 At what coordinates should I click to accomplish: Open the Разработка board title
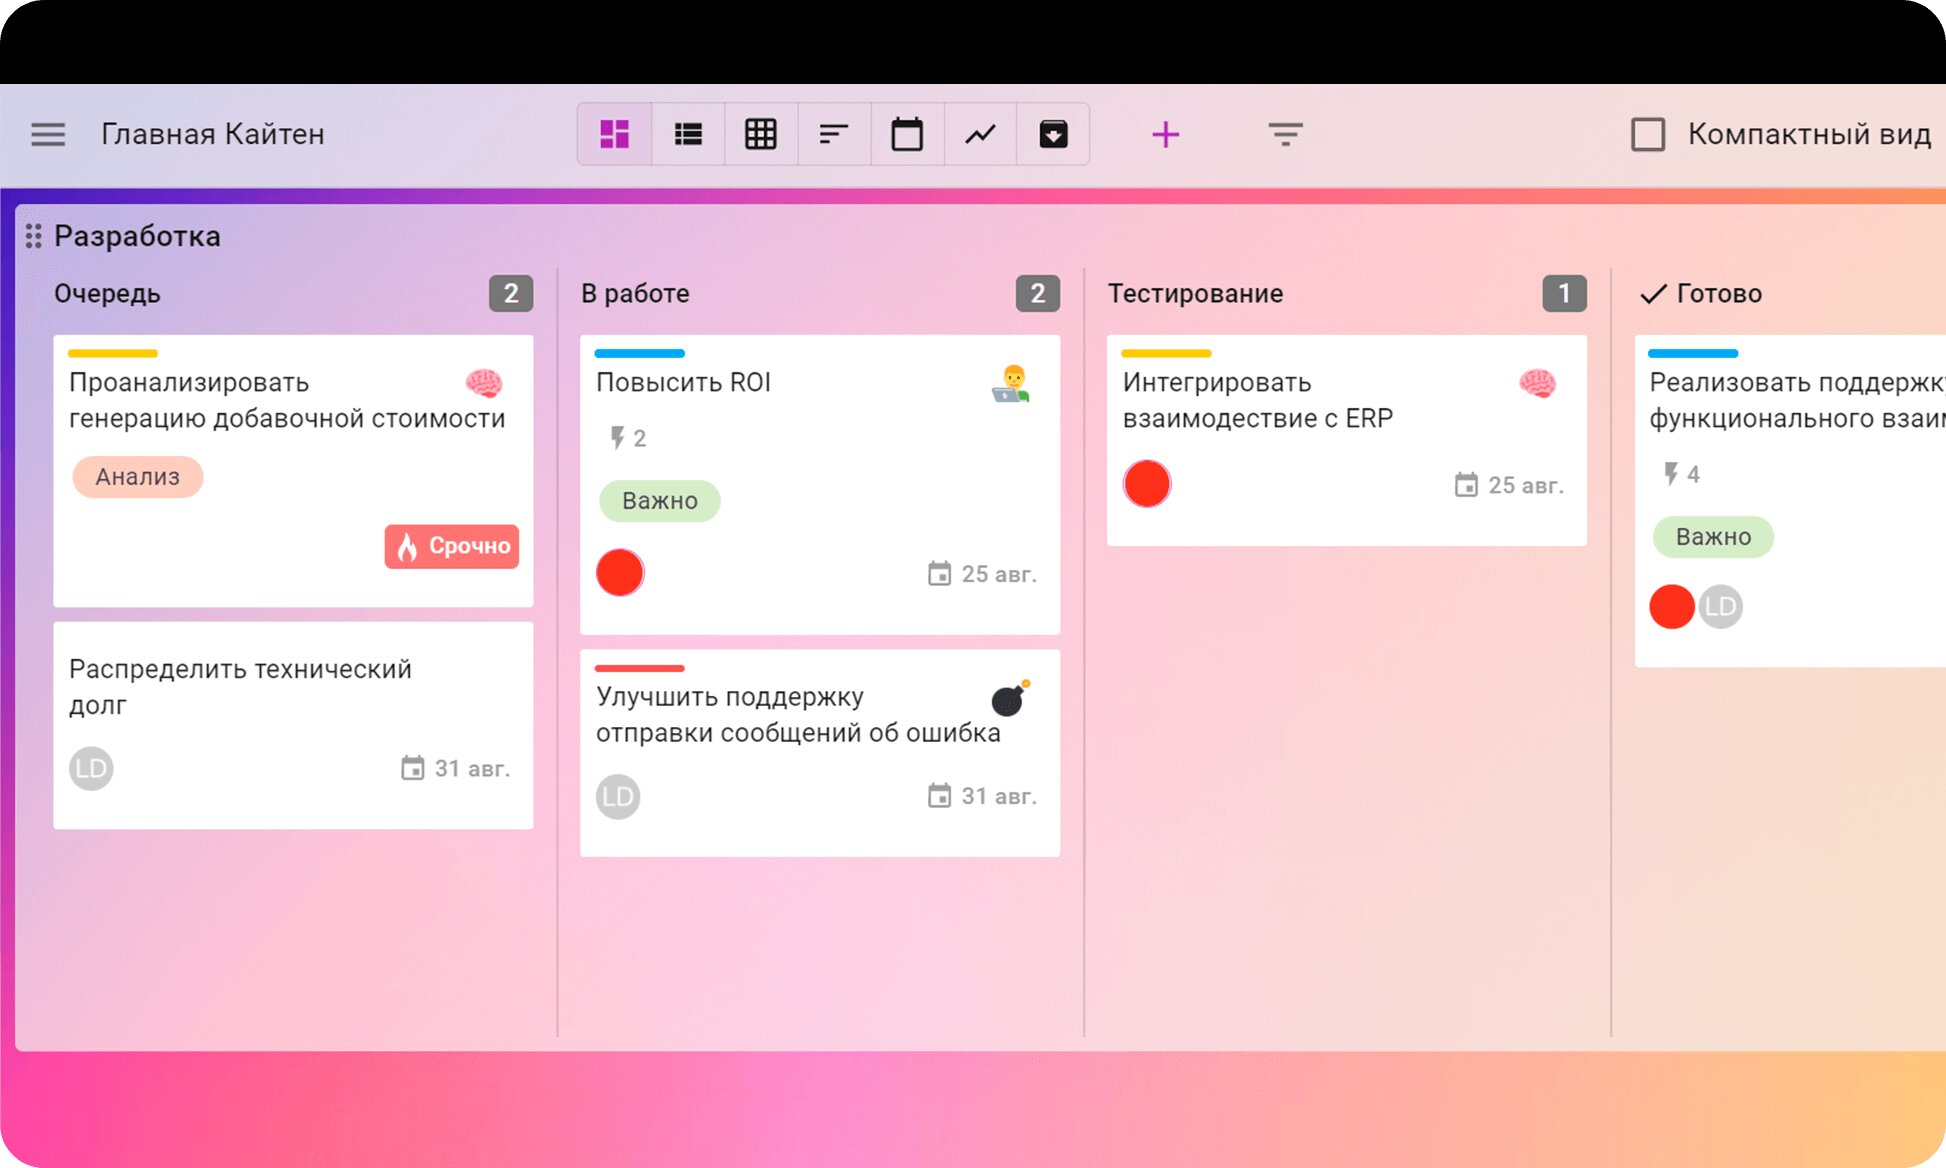click(137, 236)
